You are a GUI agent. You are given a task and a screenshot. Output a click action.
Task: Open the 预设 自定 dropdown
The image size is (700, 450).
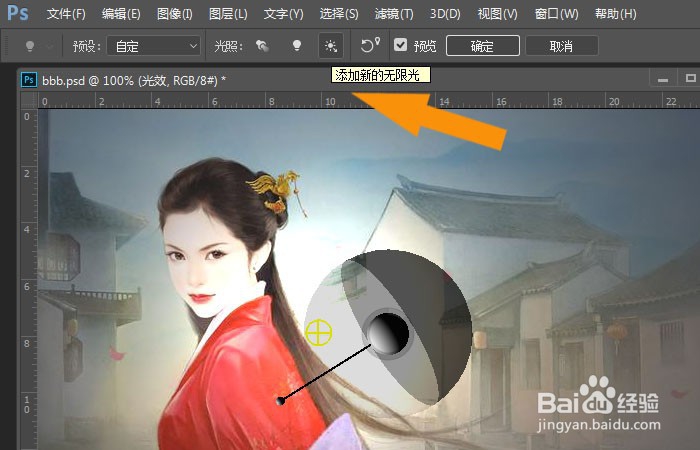pyautogui.click(x=153, y=46)
